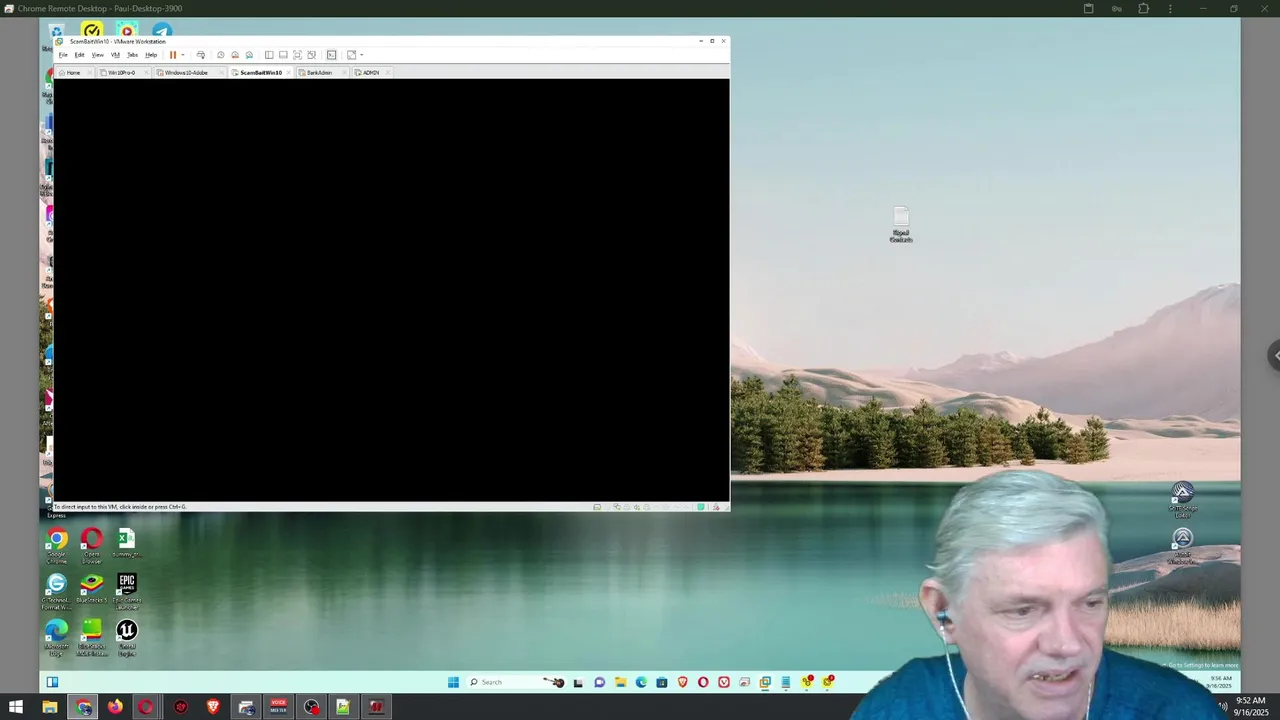Open Chrome extensions puzzle icon

(1143, 8)
